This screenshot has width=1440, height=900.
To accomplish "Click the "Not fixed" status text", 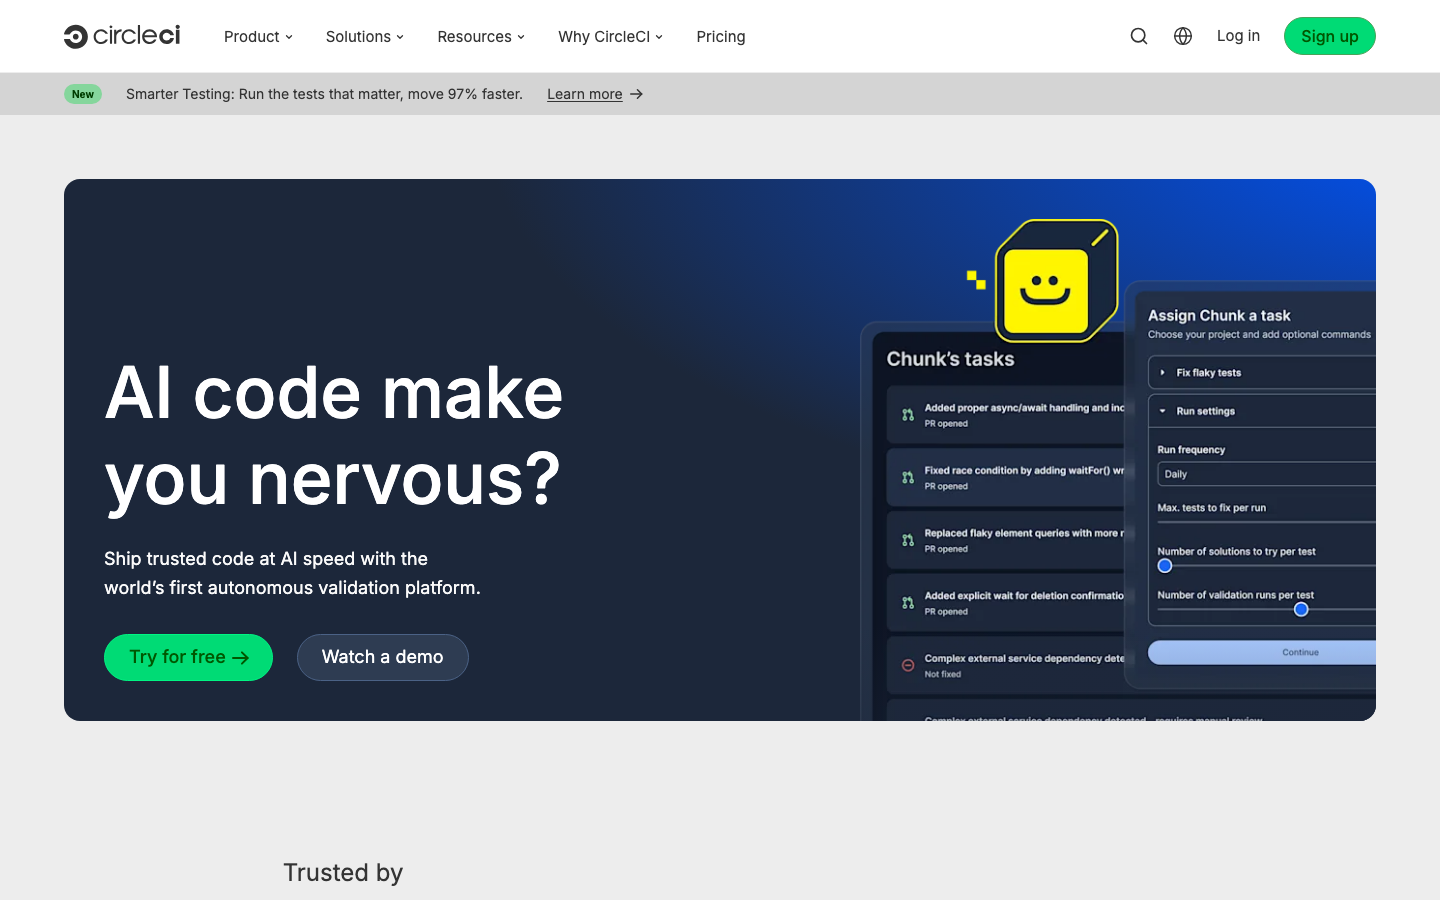I will pyautogui.click(x=943, y=674).
